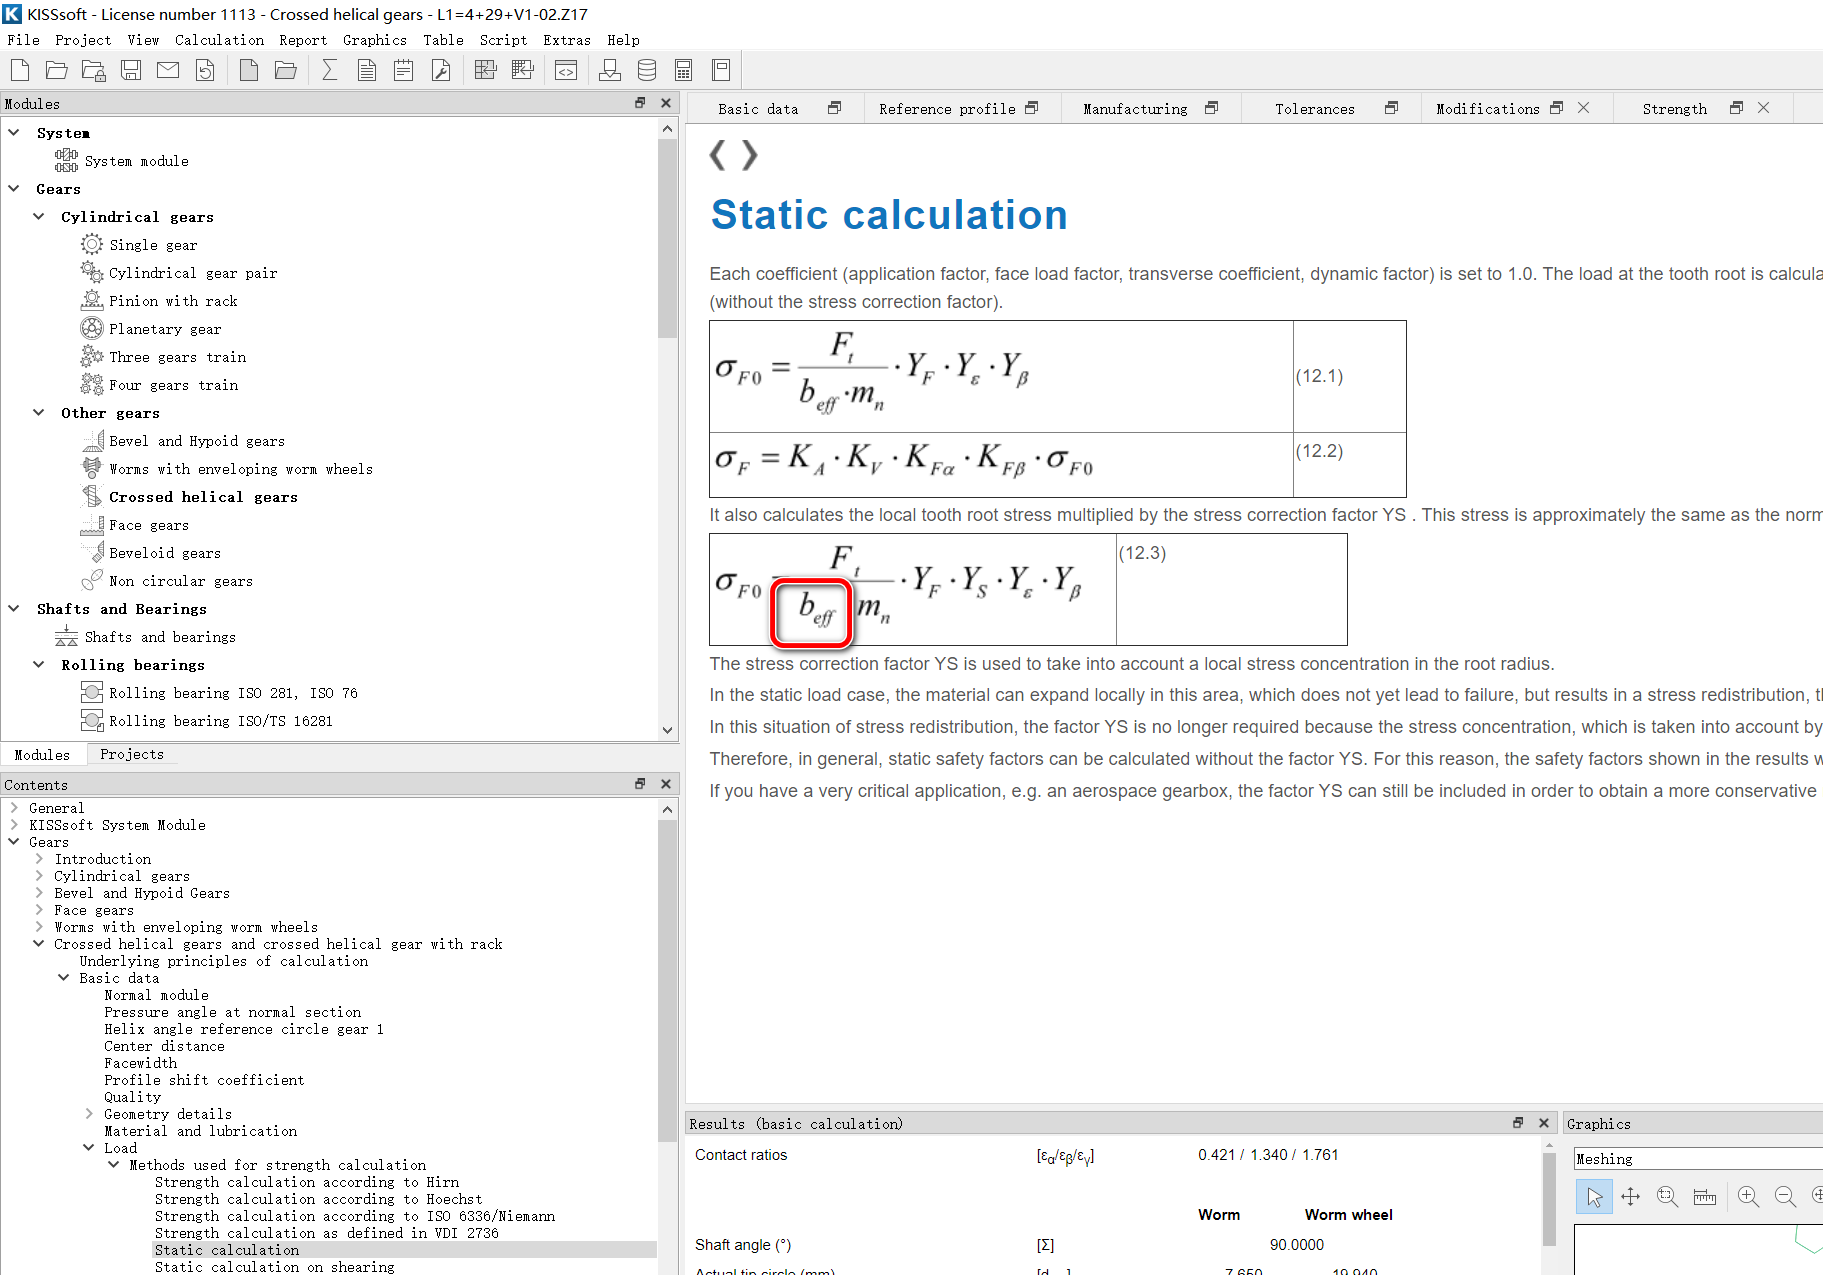Select the Planetary gear module
The height and width of the screenshot is (1275, 1823).
pos(165,329)
